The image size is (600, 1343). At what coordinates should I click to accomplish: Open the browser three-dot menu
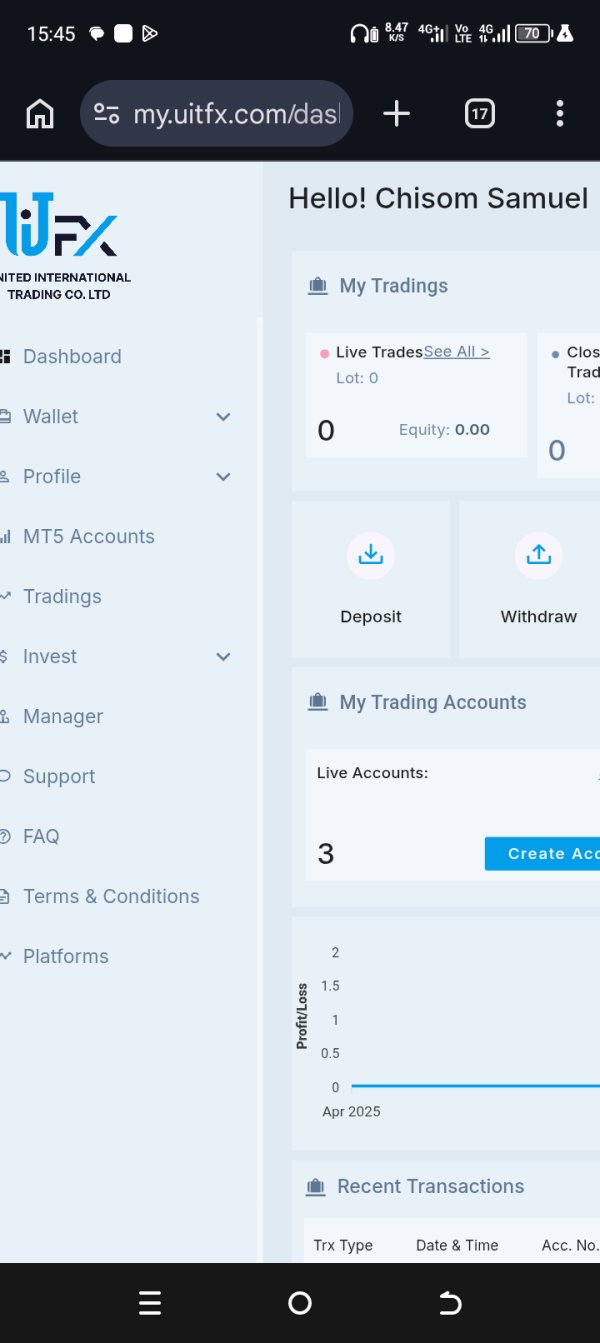point(560,114)
